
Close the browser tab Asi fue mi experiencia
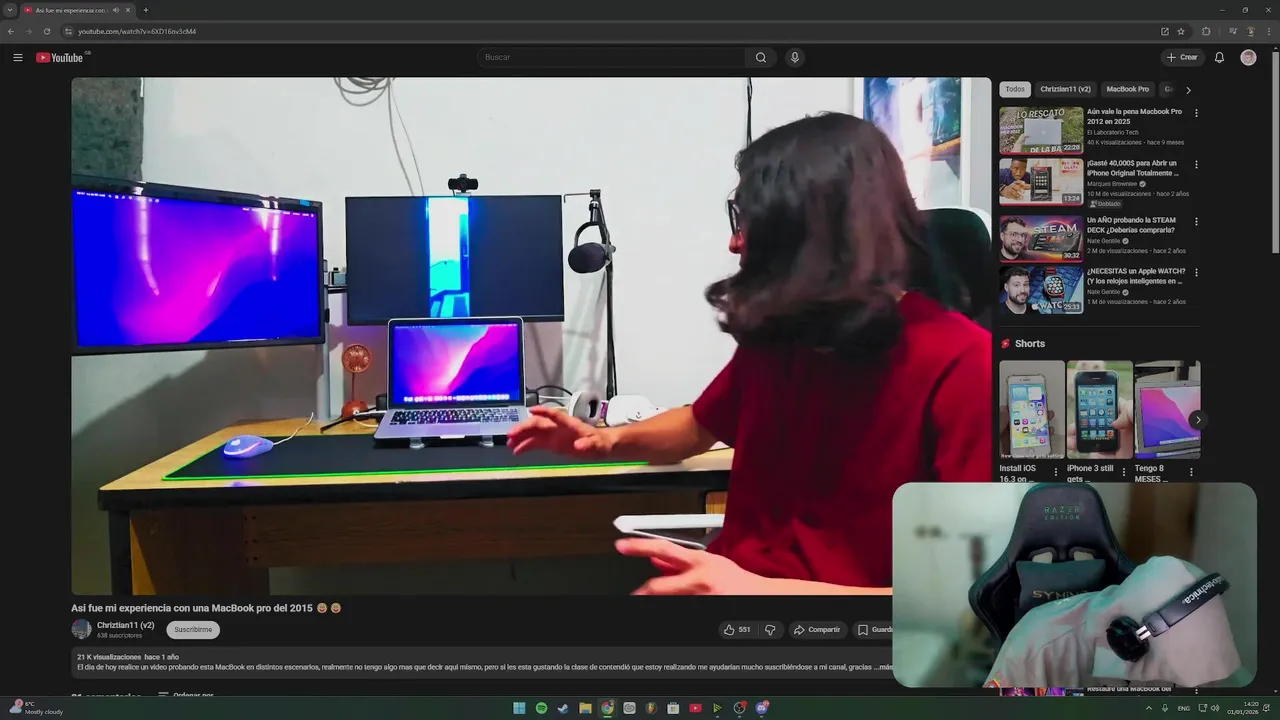tap(128, 10)
